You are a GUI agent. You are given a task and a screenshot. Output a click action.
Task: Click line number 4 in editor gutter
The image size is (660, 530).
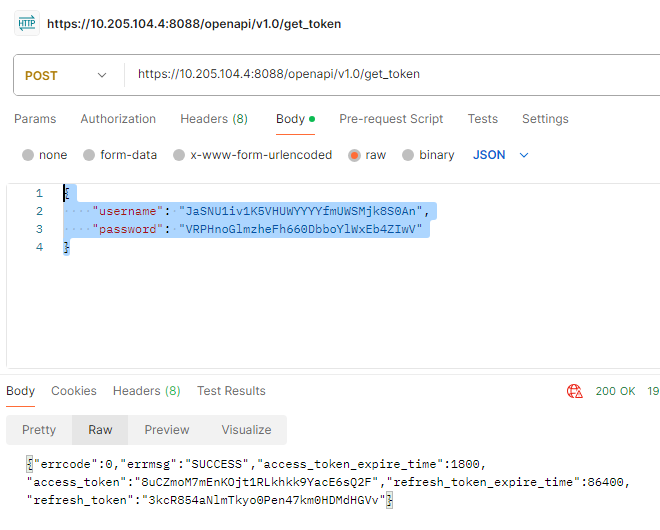click(x=39, y=247)
